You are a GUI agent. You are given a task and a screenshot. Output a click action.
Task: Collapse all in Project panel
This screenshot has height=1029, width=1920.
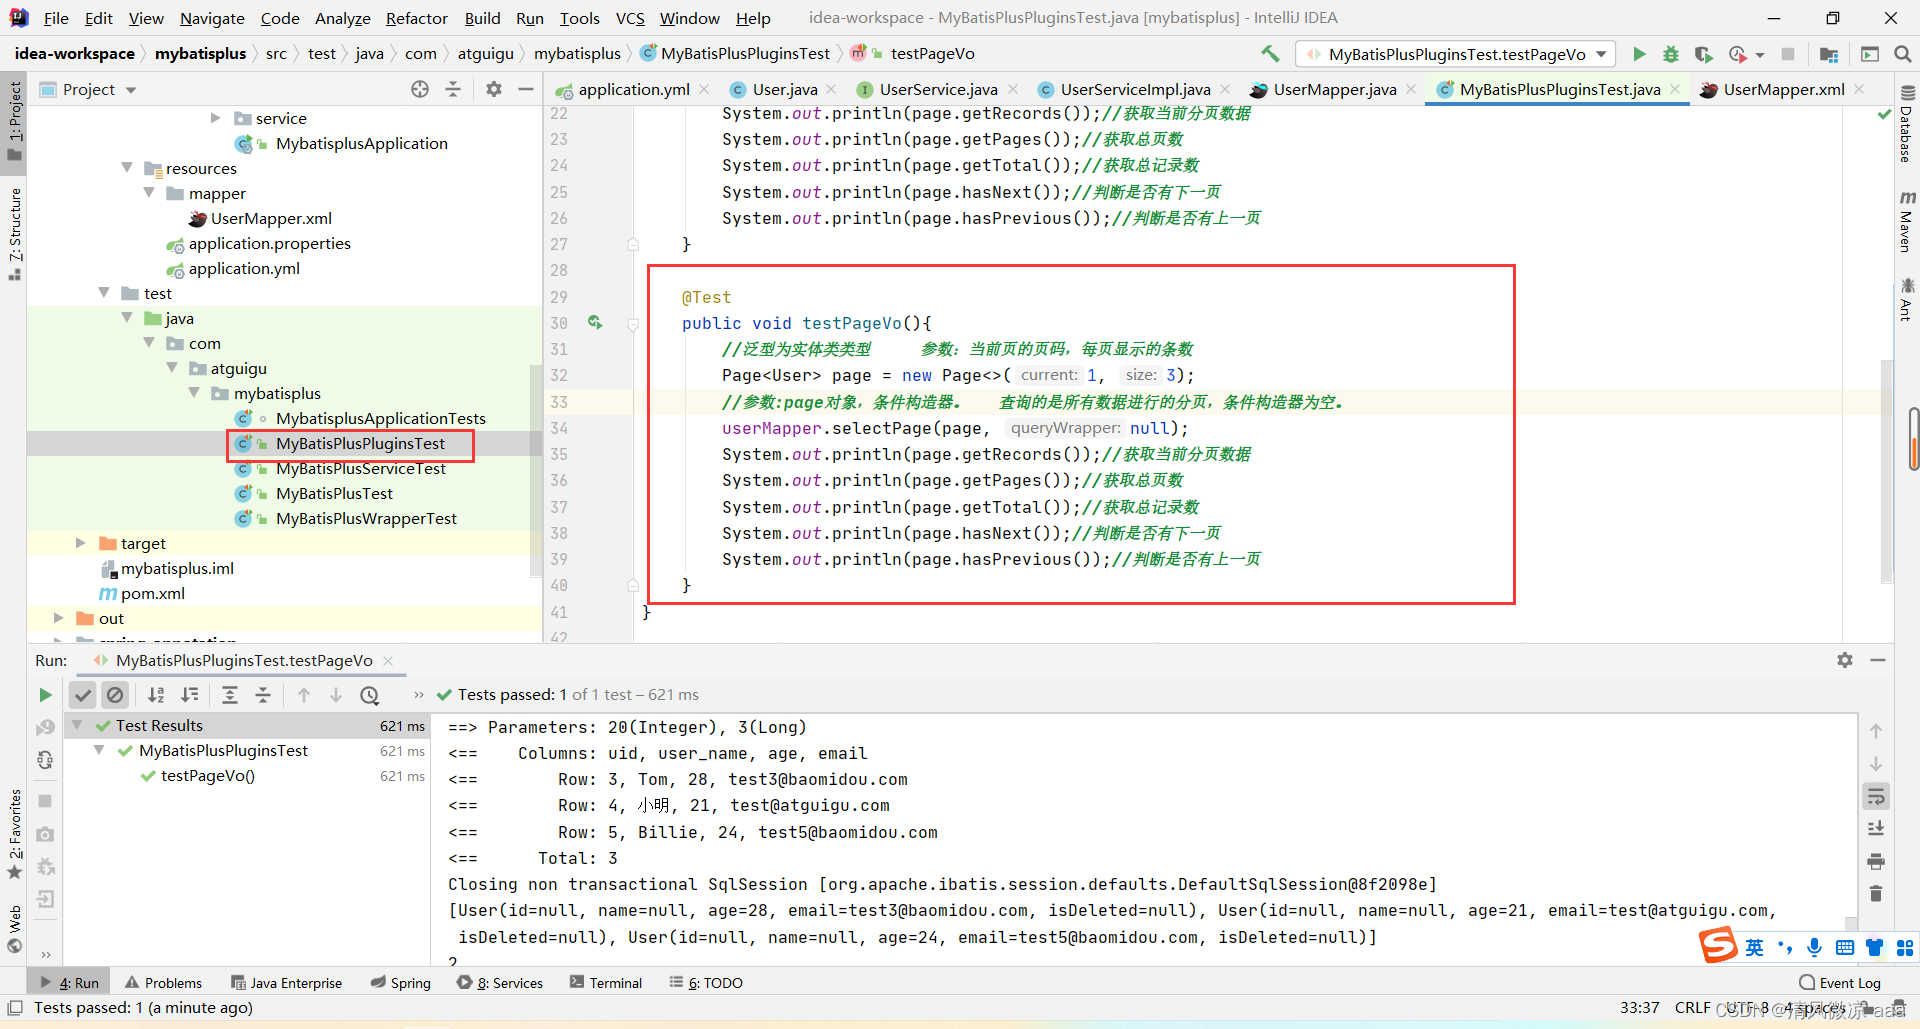(x=453, y=89)
